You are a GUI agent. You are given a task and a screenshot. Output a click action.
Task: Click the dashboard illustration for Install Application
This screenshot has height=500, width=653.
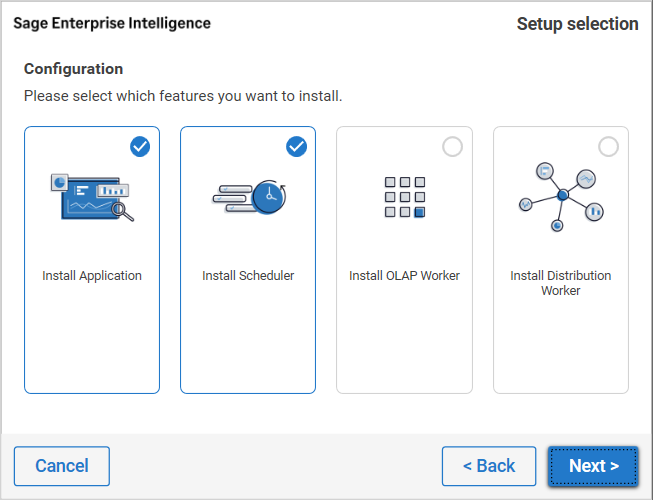(92, 196)
